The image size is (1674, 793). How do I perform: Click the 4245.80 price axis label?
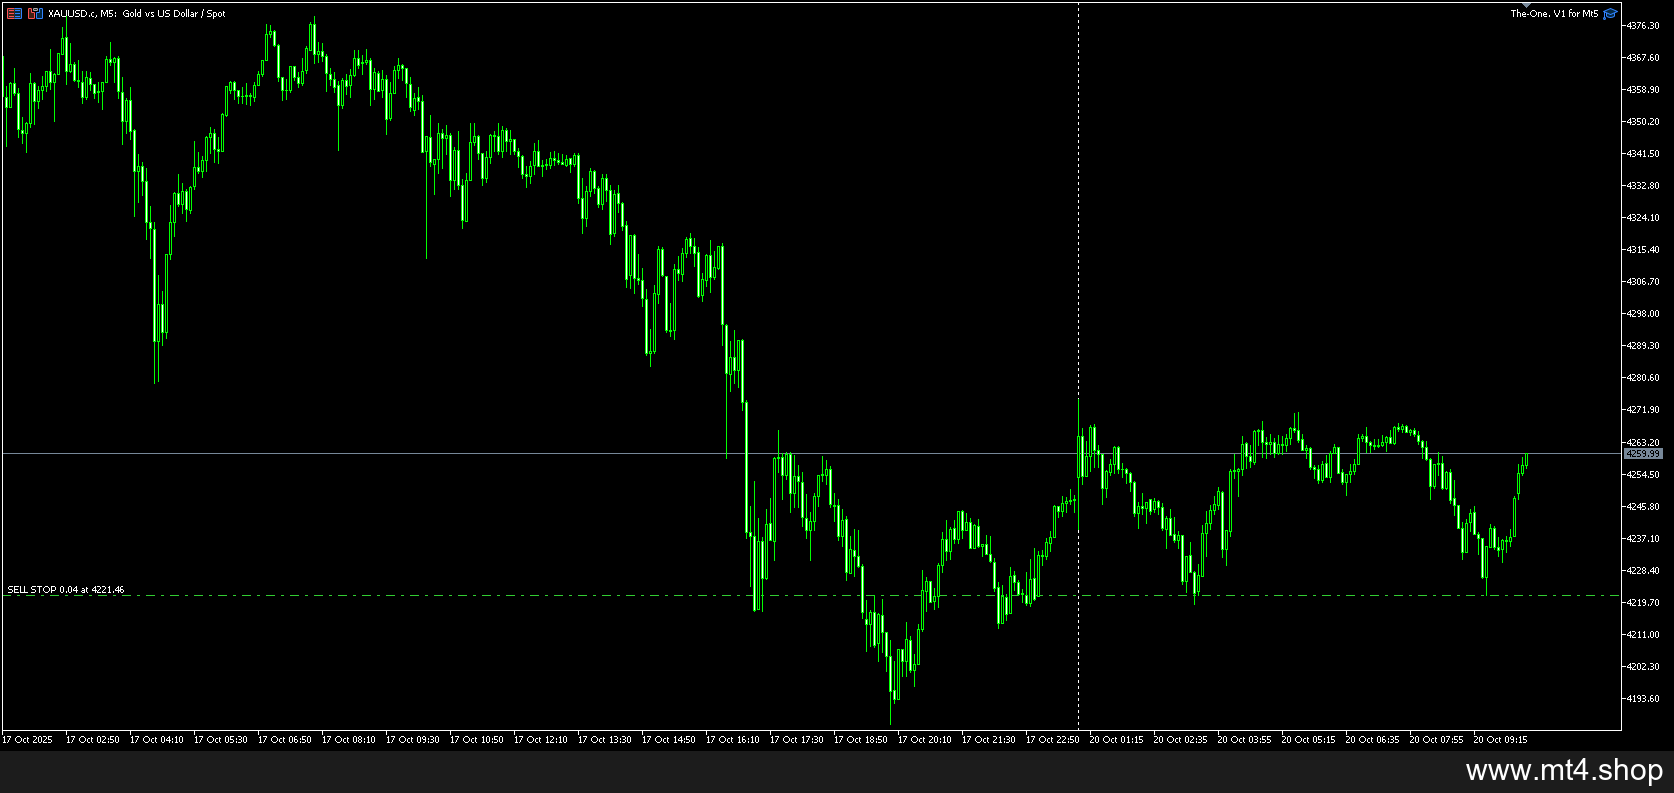pos(1643,507)
